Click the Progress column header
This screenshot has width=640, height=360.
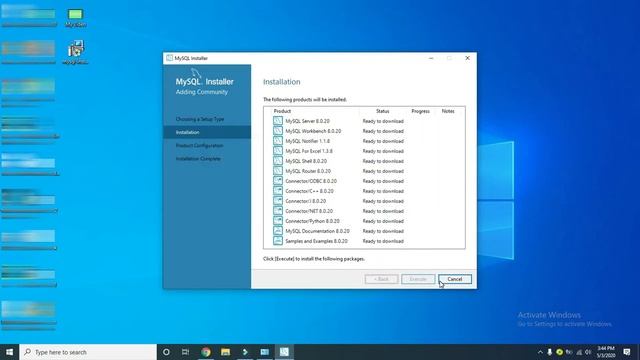420,111
